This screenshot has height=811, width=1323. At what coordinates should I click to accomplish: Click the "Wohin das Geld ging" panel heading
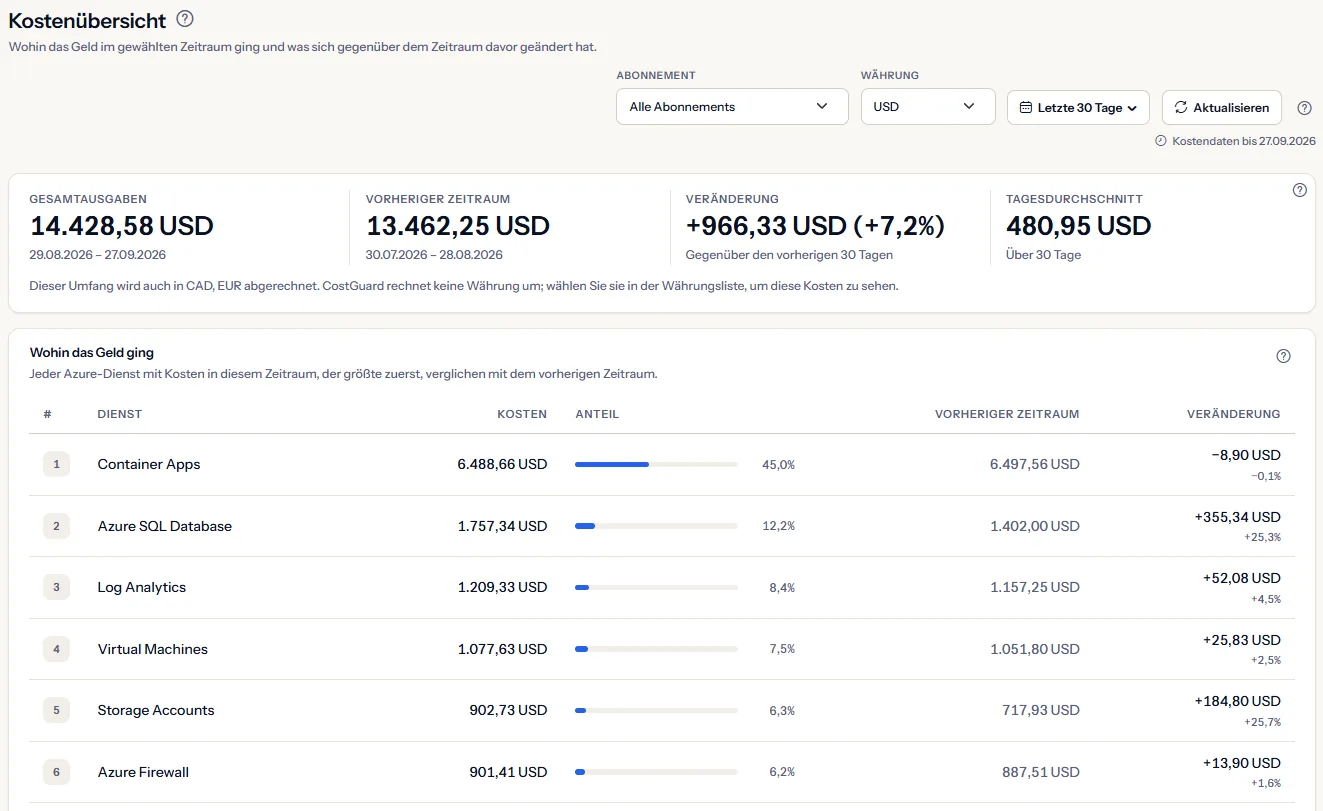click(92, 352)
